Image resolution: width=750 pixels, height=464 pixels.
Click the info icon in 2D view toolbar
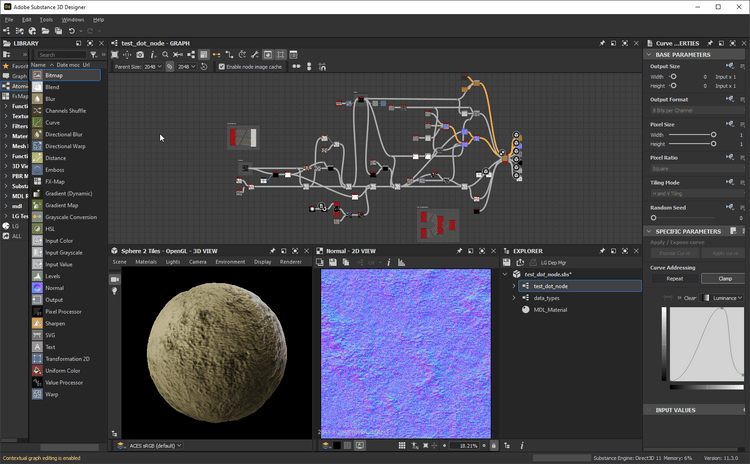(x=389, y=262)
